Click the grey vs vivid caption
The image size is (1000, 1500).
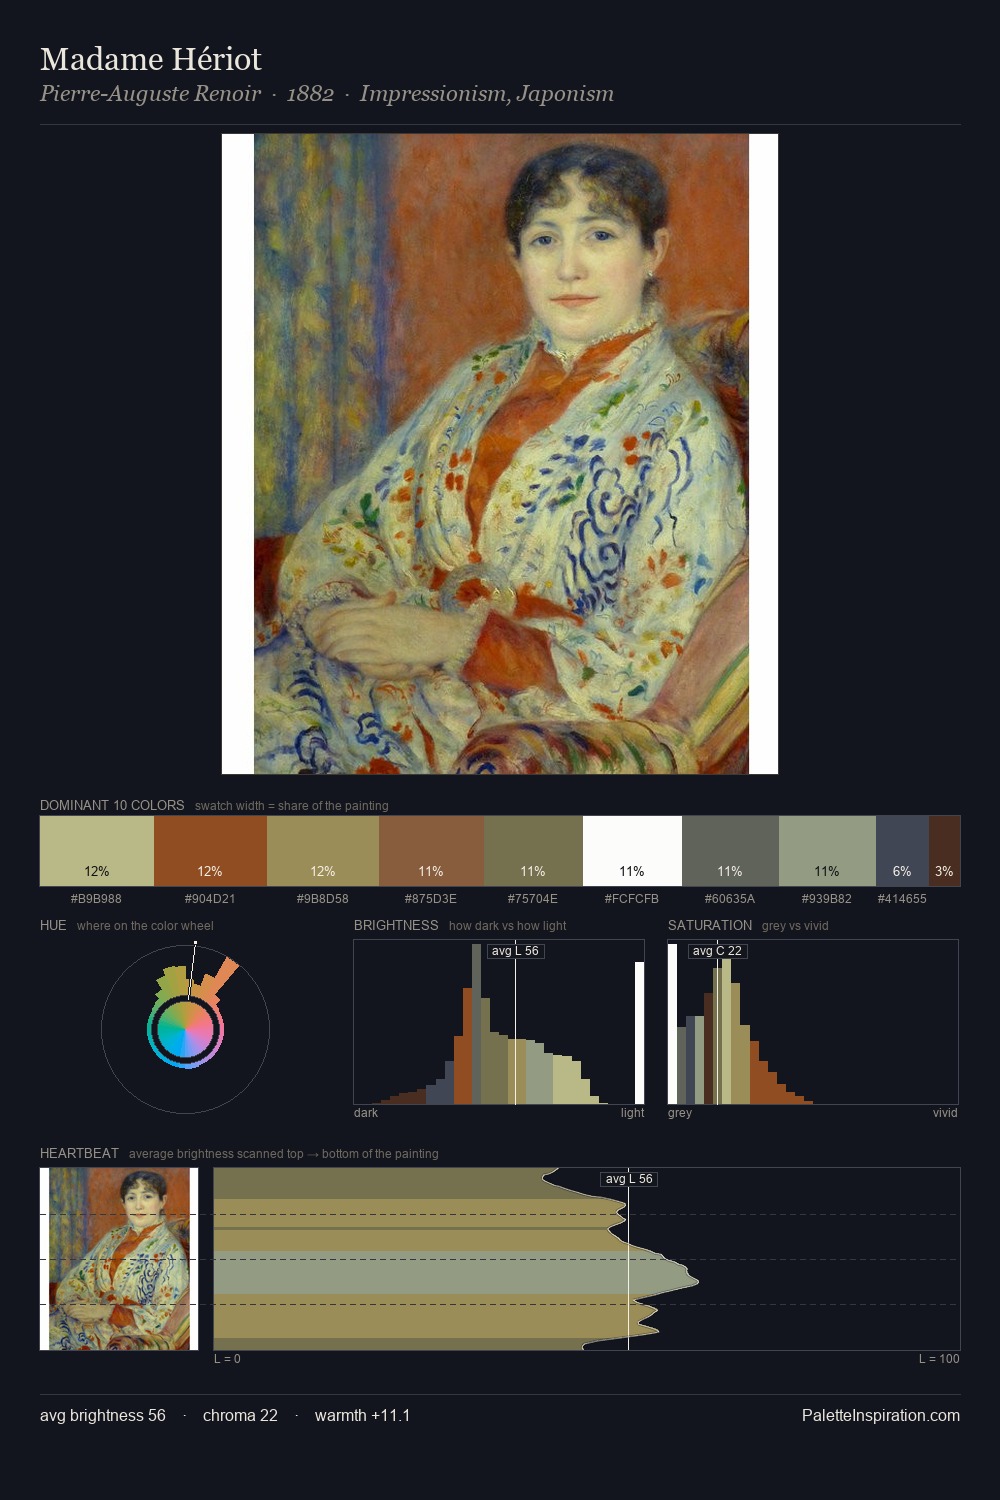(795, 926)
